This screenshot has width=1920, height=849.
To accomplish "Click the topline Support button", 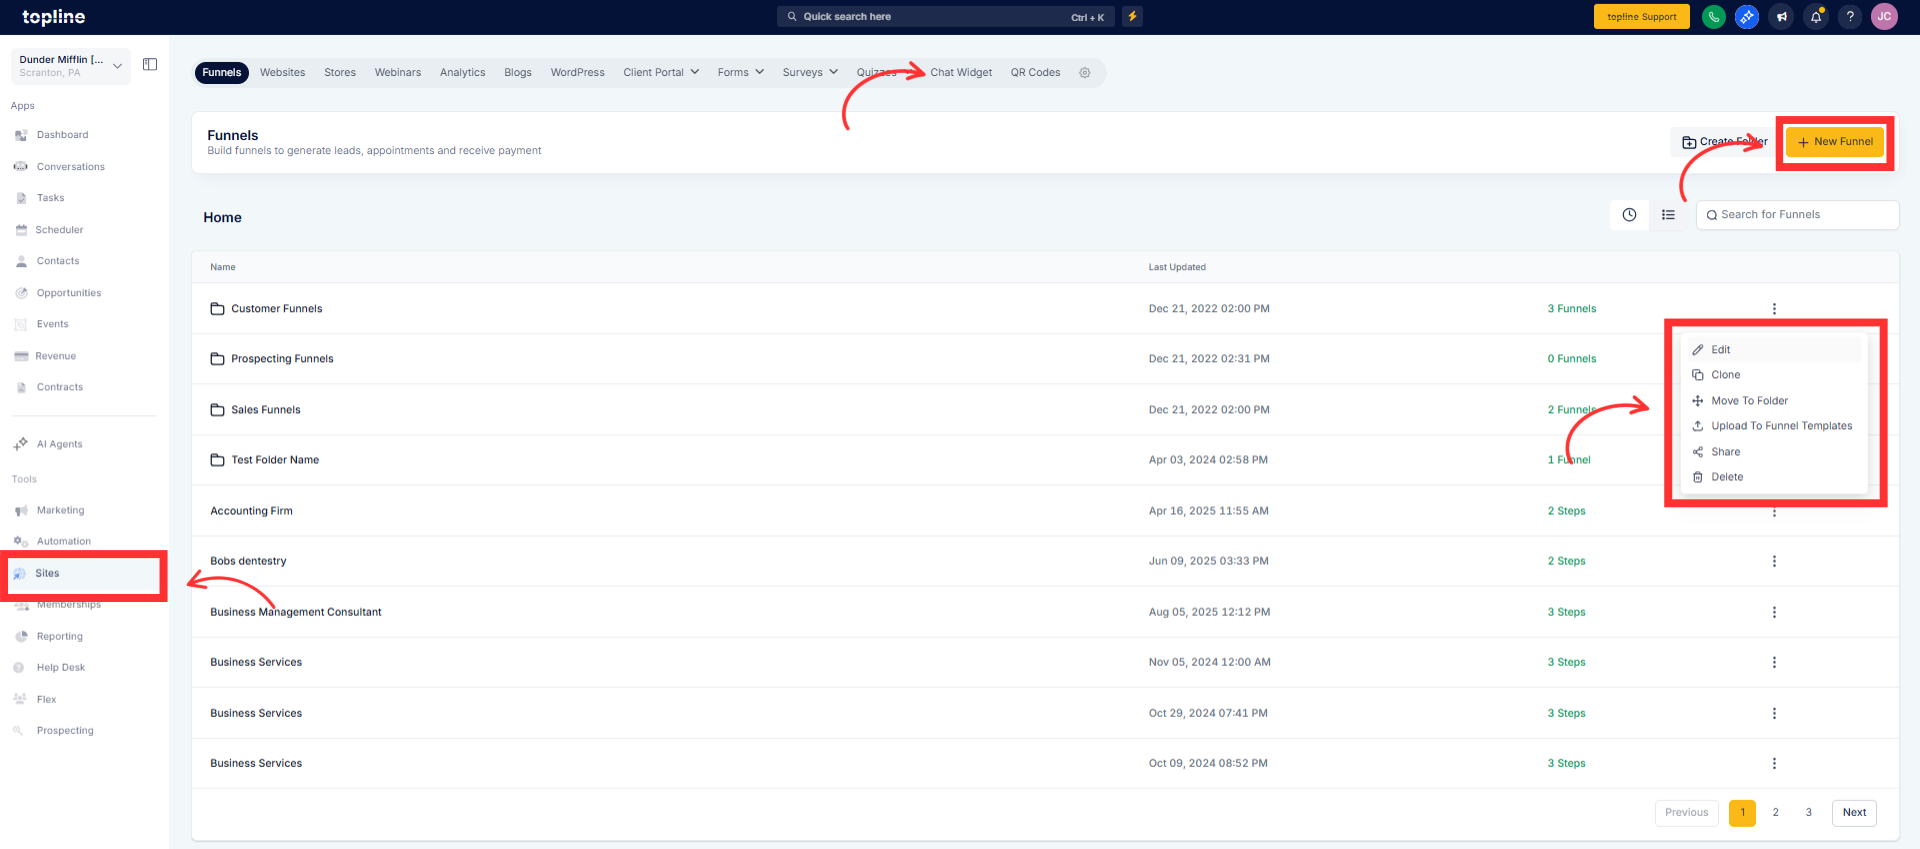I will tap(1641, 17).
